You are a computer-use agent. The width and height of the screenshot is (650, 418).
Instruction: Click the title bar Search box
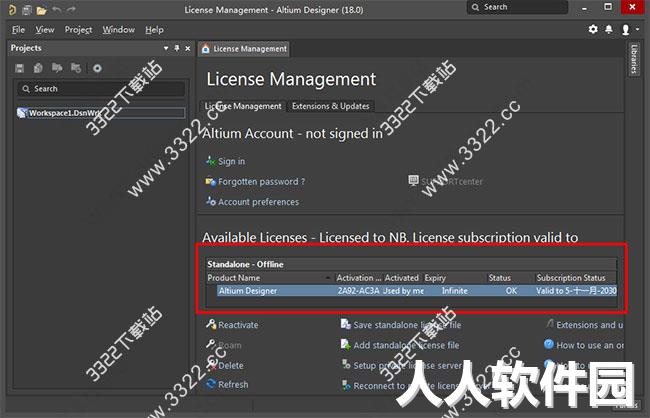517,7
